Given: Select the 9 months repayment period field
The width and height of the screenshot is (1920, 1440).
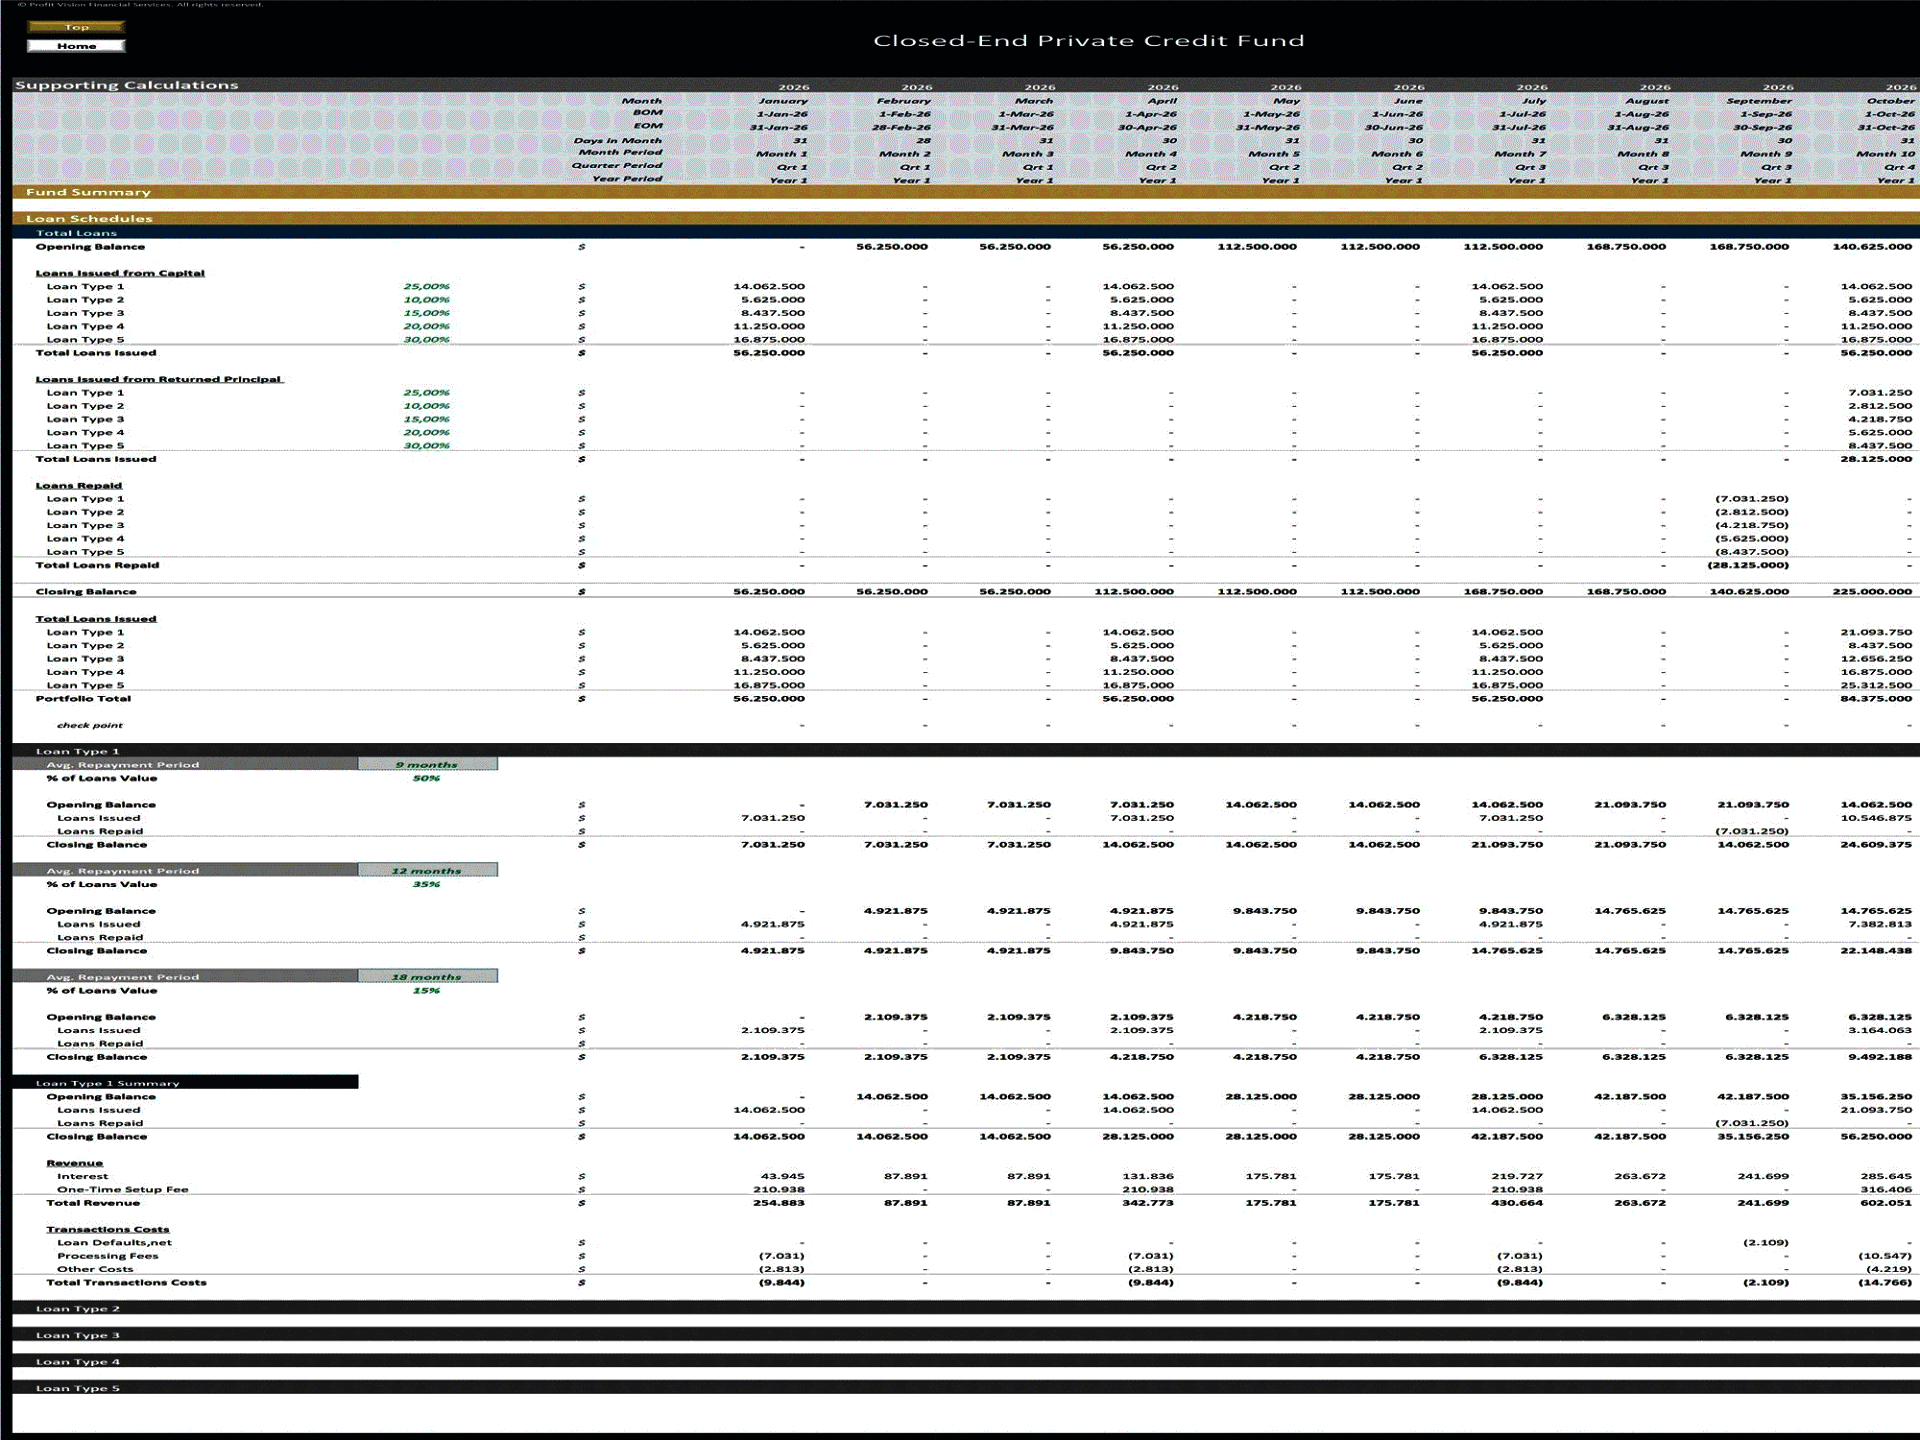Looking at the screenshot, I should (428, 763).
